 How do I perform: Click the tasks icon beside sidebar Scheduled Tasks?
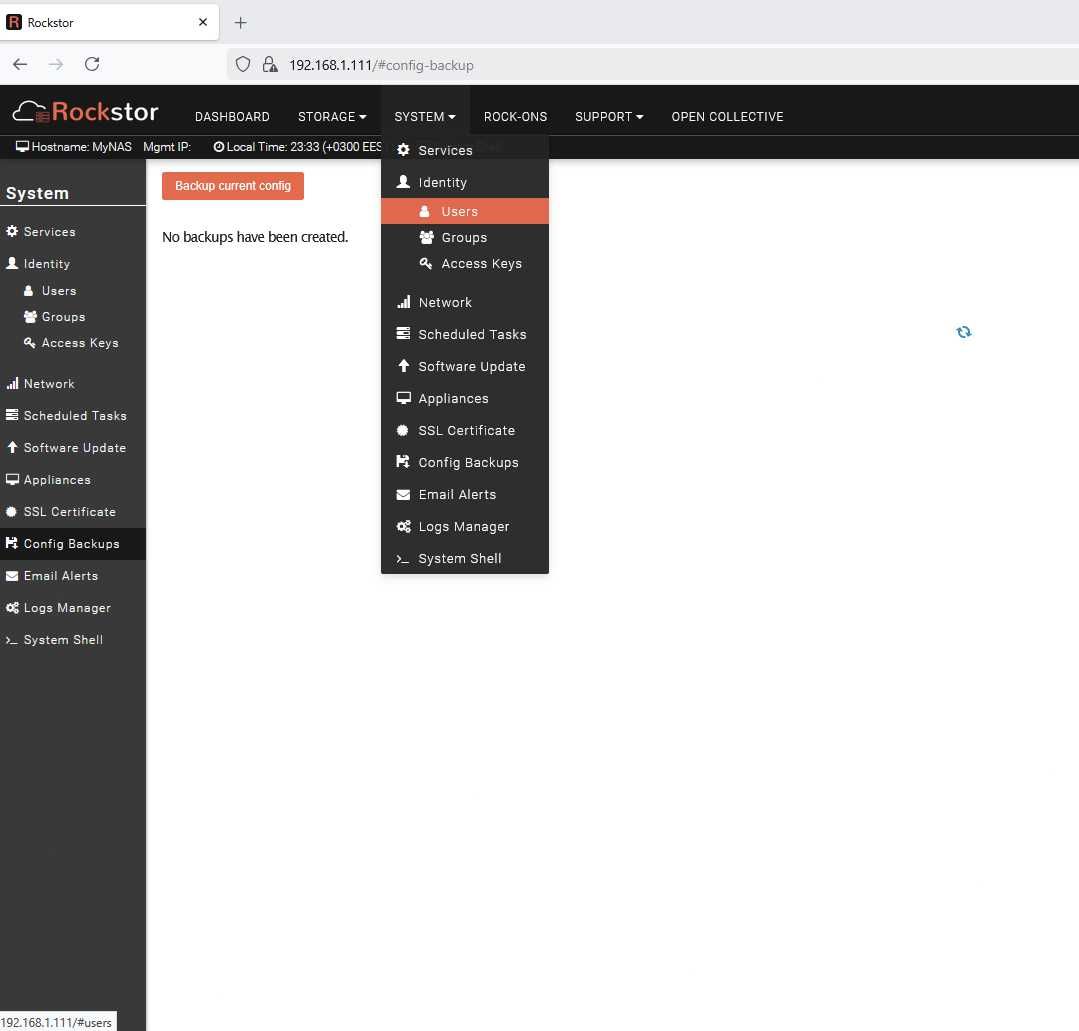coord(12,414)
